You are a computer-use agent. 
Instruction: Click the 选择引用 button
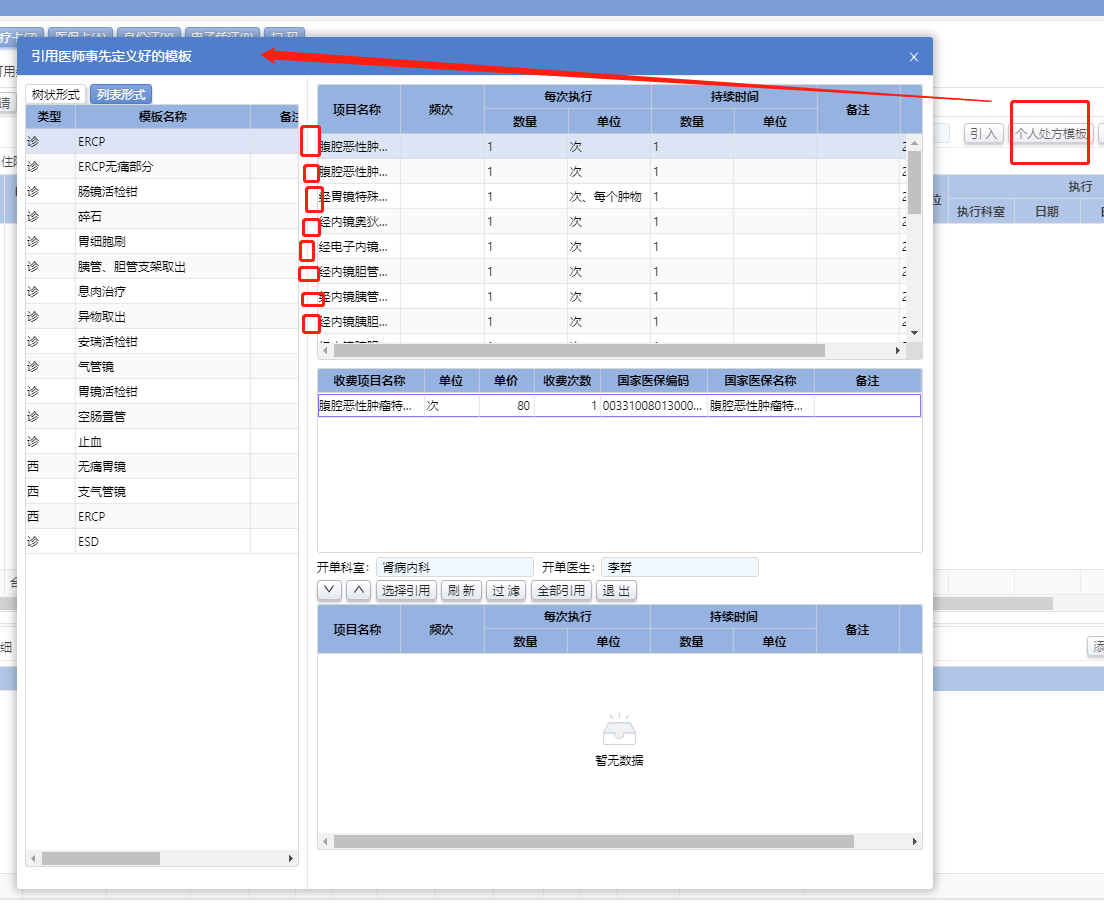click(406, 590)
